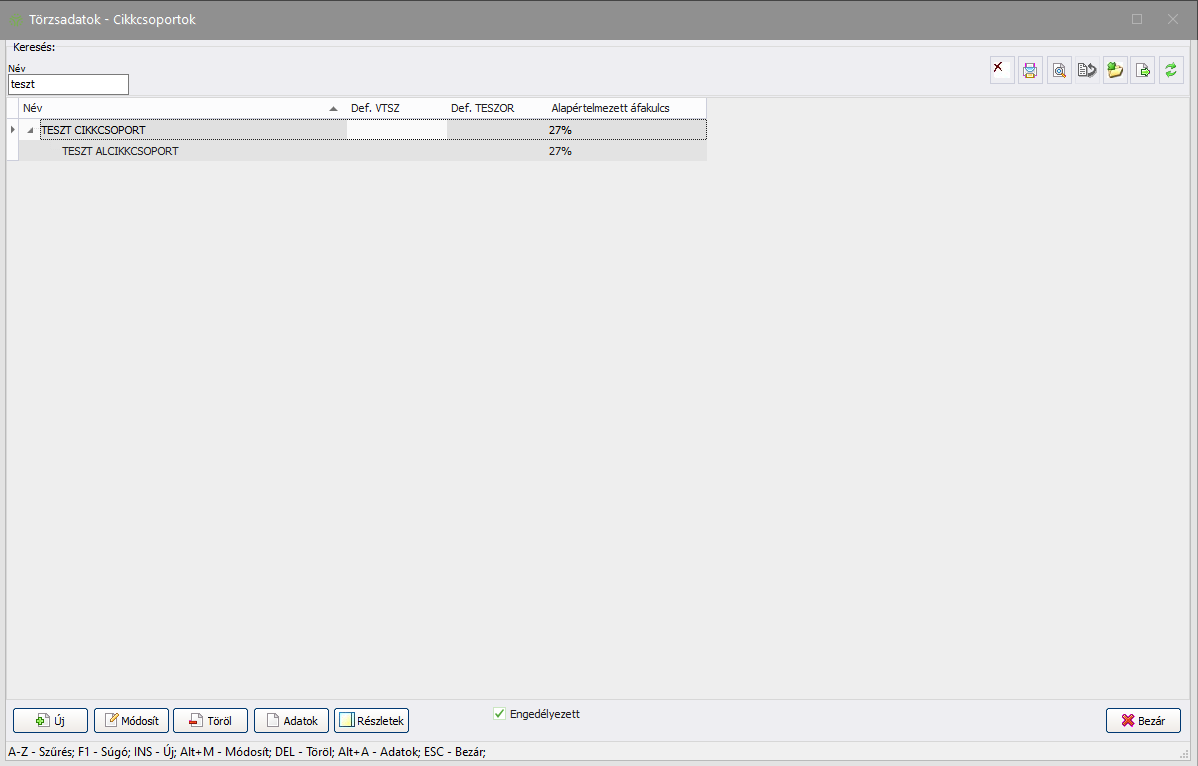Viewport: 1198px width, 766px height.
Task: Click the Alapértelmezett áfakulcs column header
Action: [x=610, y=108]
